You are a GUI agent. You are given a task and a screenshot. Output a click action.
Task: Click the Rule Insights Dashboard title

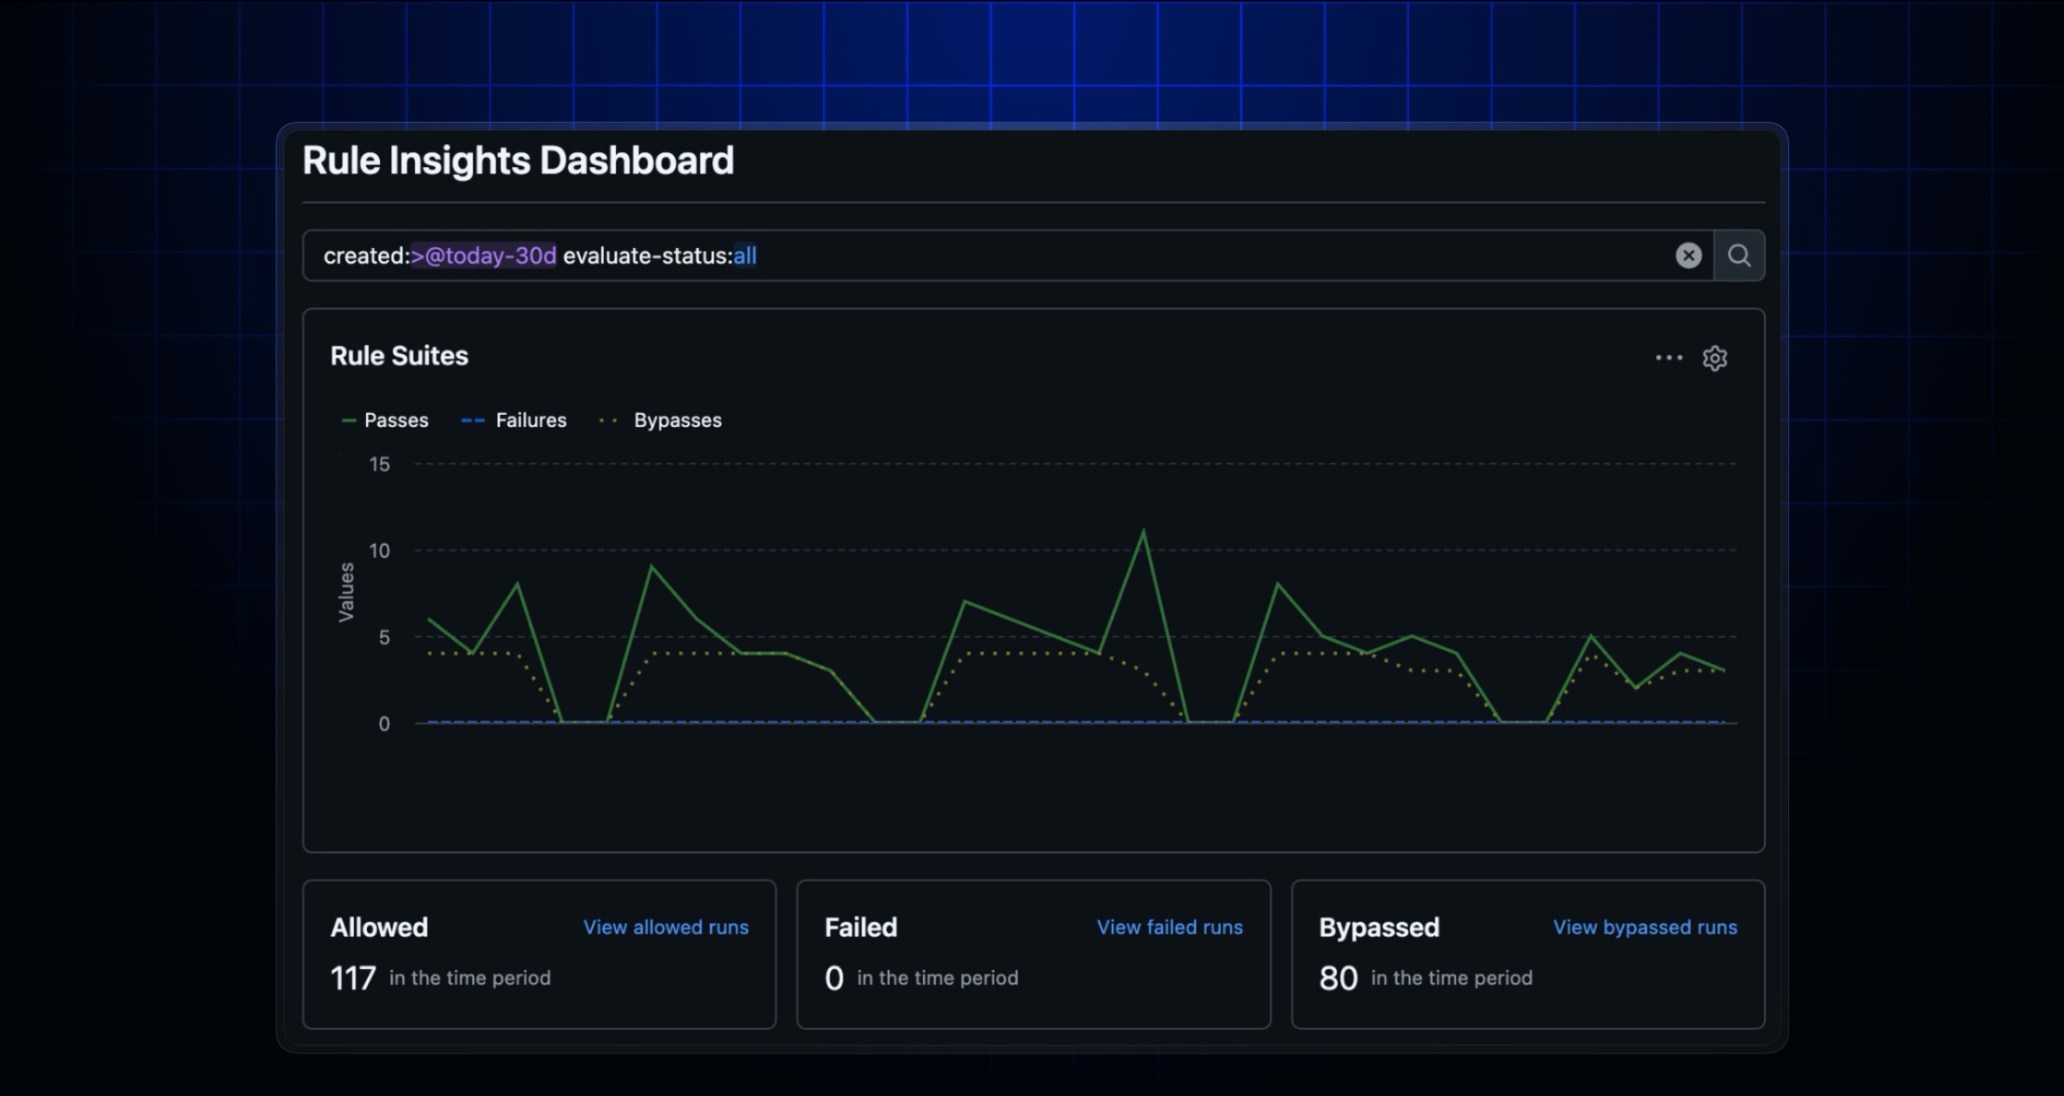518,161
